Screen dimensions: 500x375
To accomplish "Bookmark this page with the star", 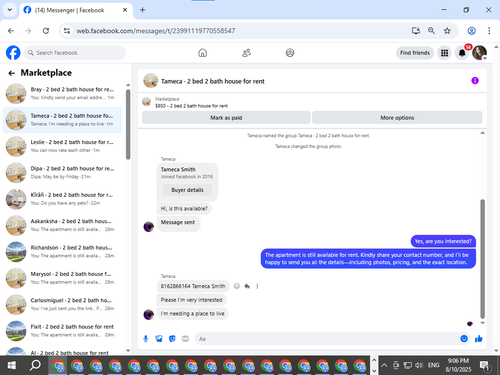I will coord(447,31).
